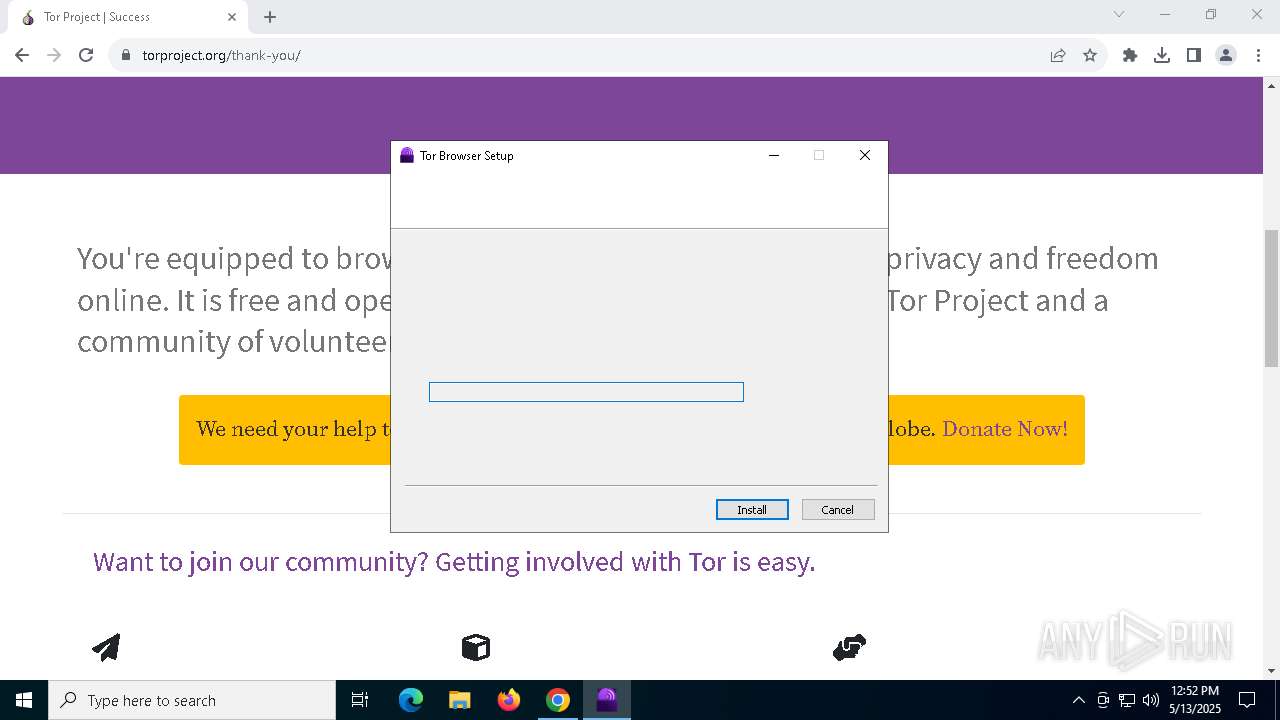This screenshot has width=1280, height=720.
Task: Open the notification center icon
Action: (x=1247, y=700)
